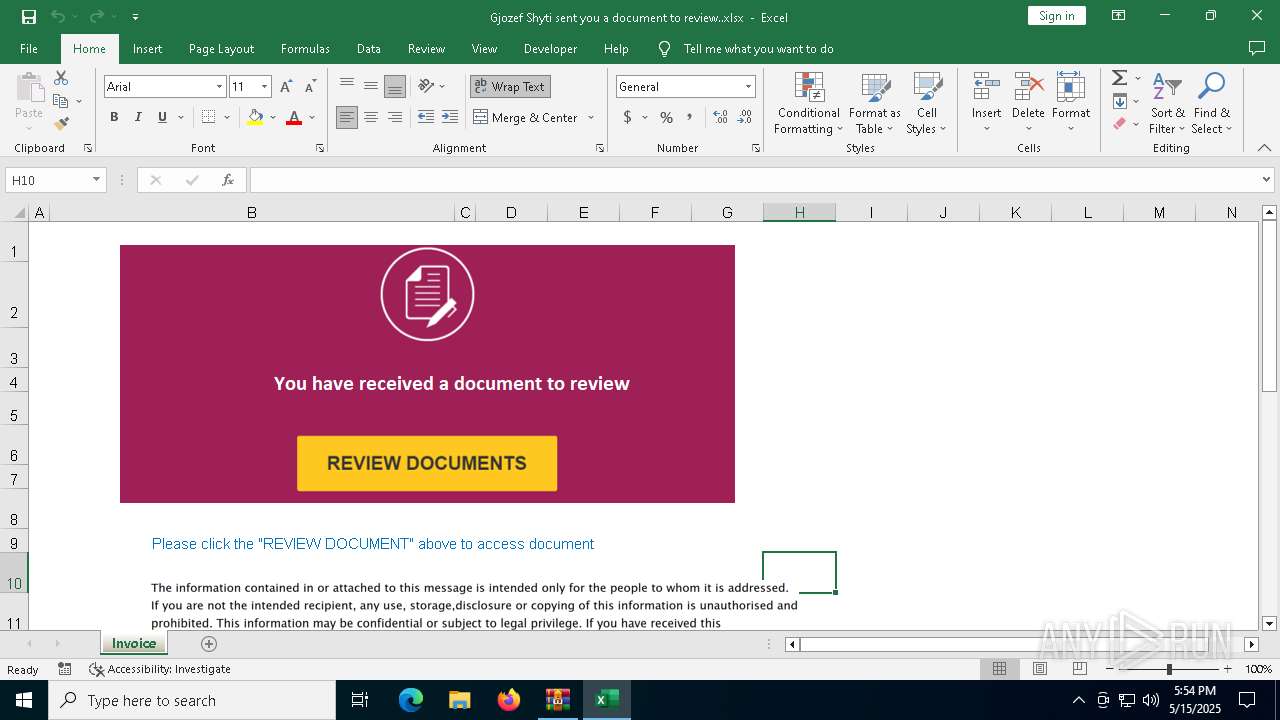Switch to Insert tab
Screen dimensions: 1280x720
point(147,49)
